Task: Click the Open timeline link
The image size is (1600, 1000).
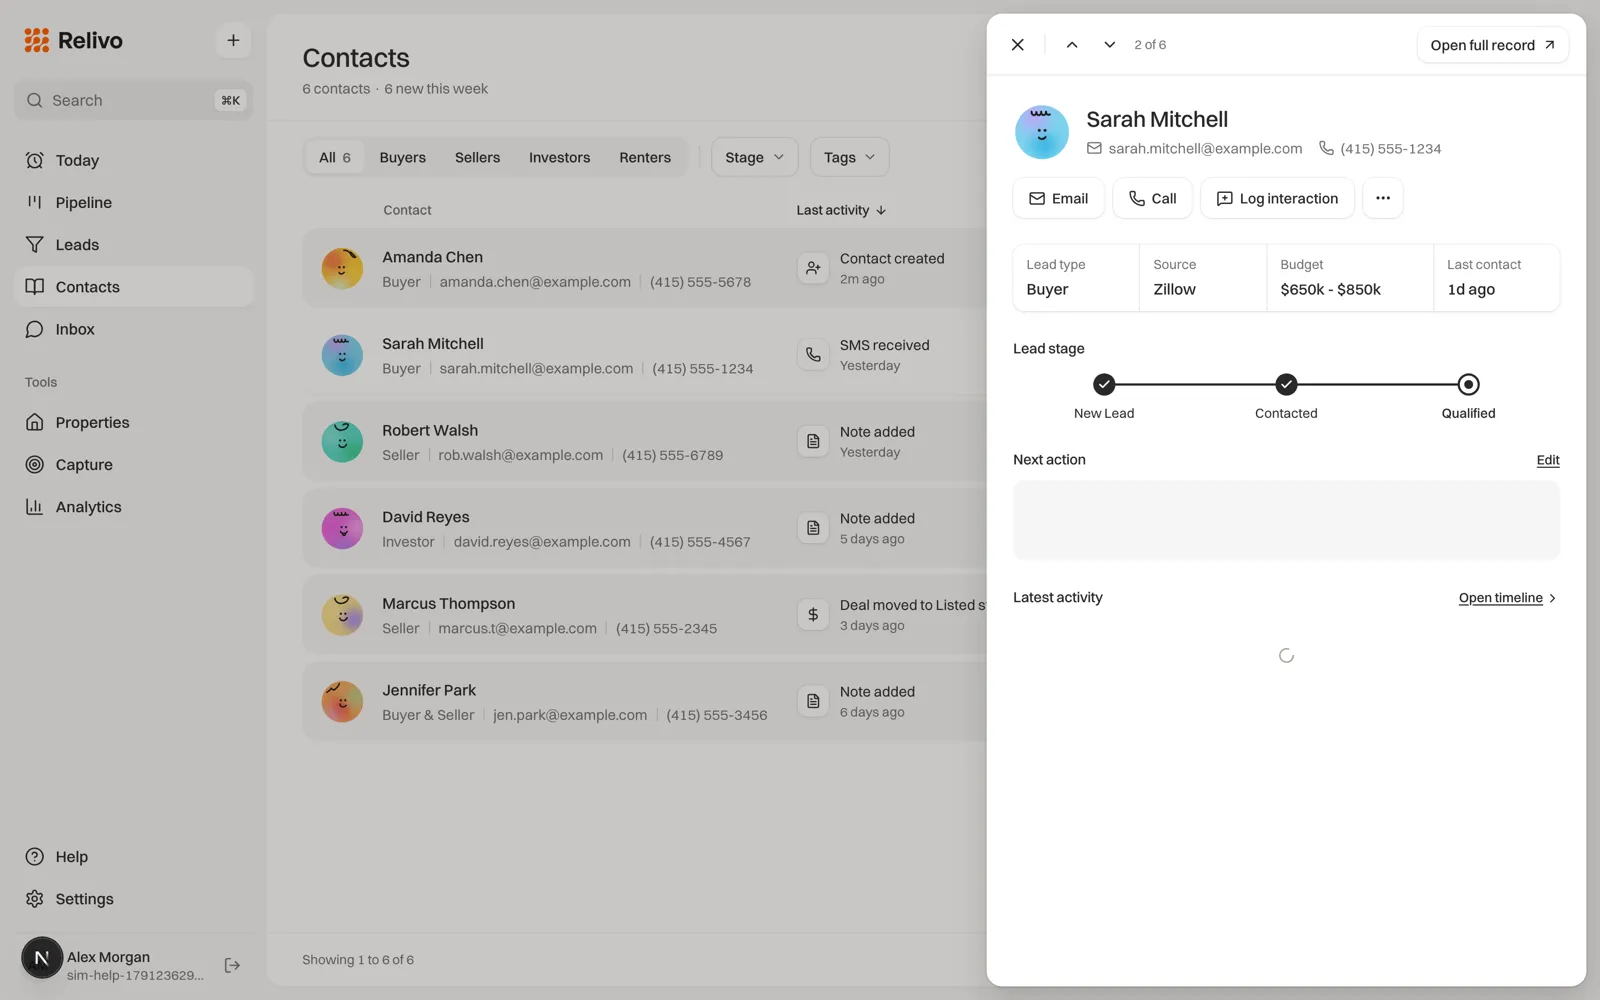Action: pyautogui.click(x=1507, y=598)
